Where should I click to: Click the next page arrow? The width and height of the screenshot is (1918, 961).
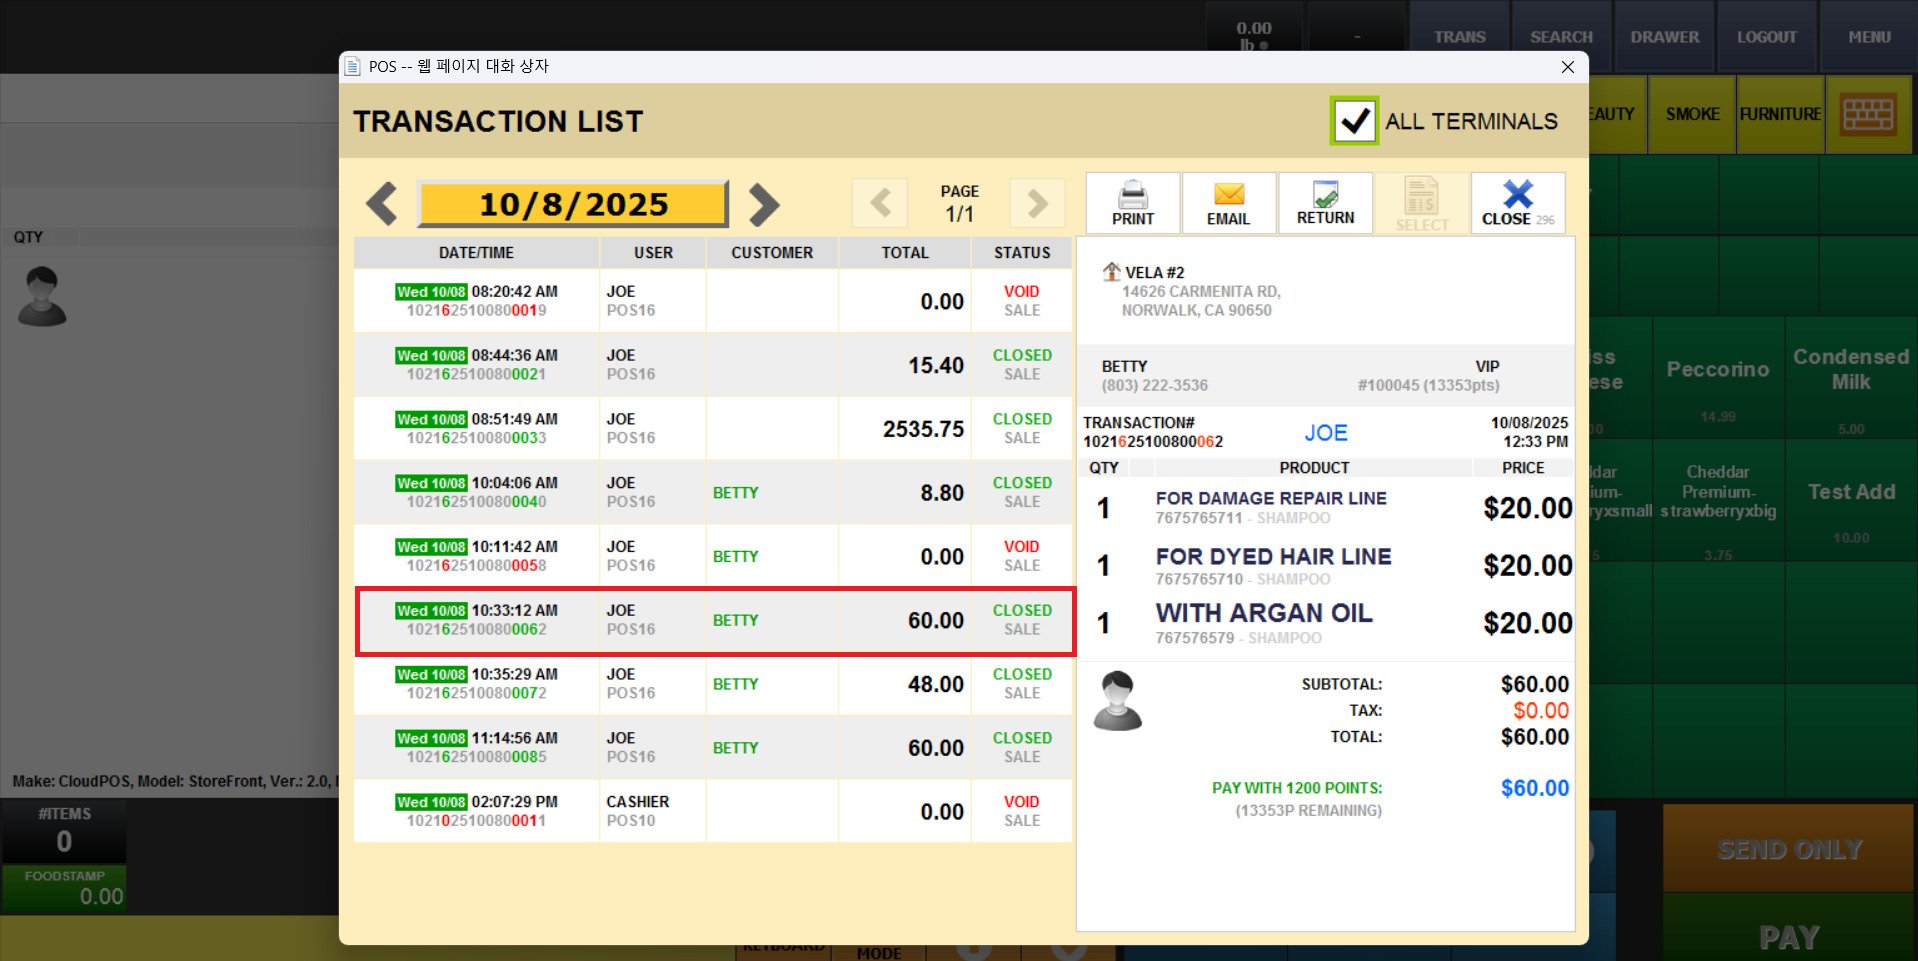[1037, 204]
